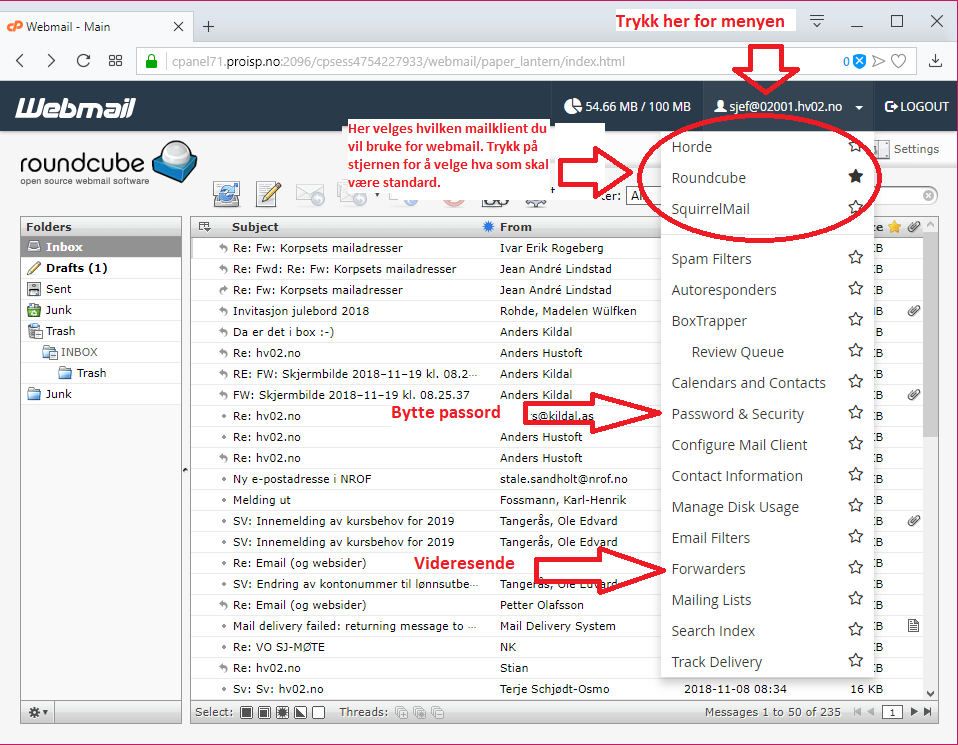Select the compose new message pencil icon
Screen dimensions: 958x745
click(267, 193)
